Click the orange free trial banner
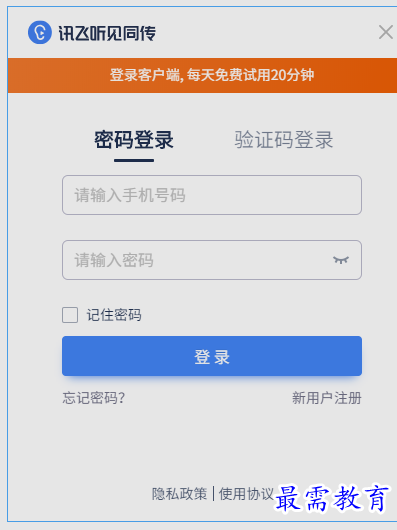The height and width of the screenshot is (530, 397). click(202, 75)
